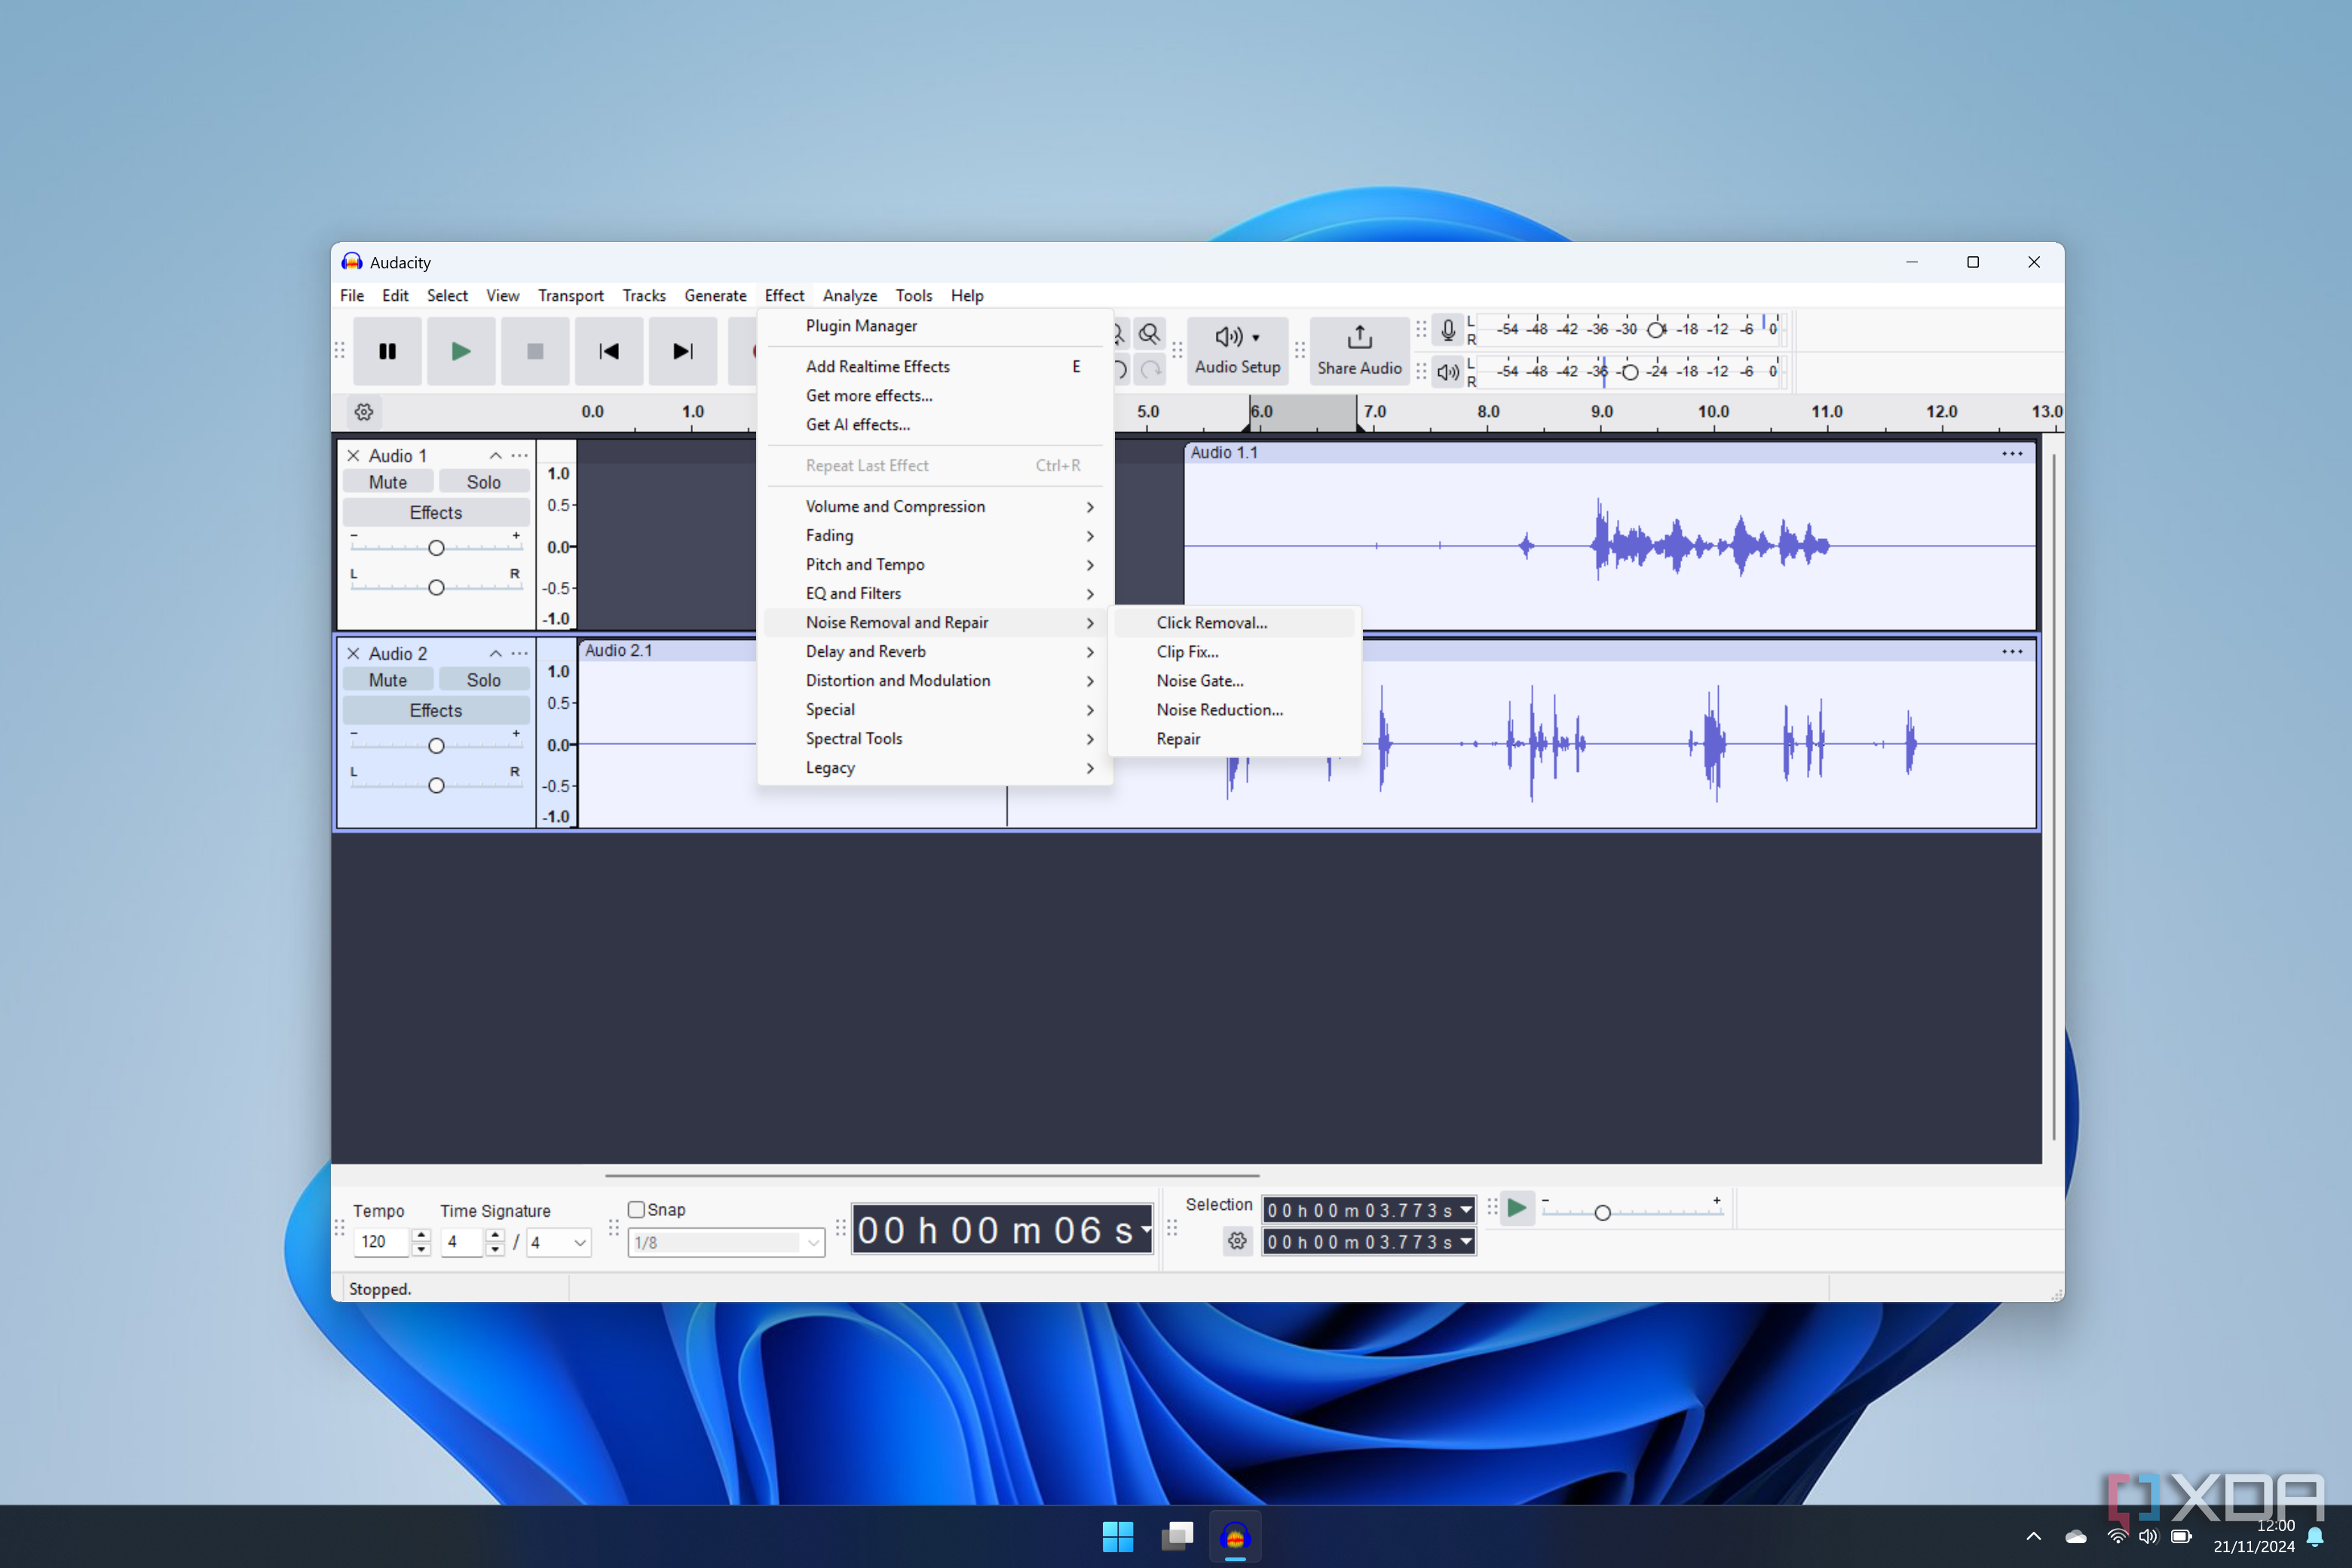Click the Stop transport button
This screenshot has width=2352, height=1568.
click(535, 351)
